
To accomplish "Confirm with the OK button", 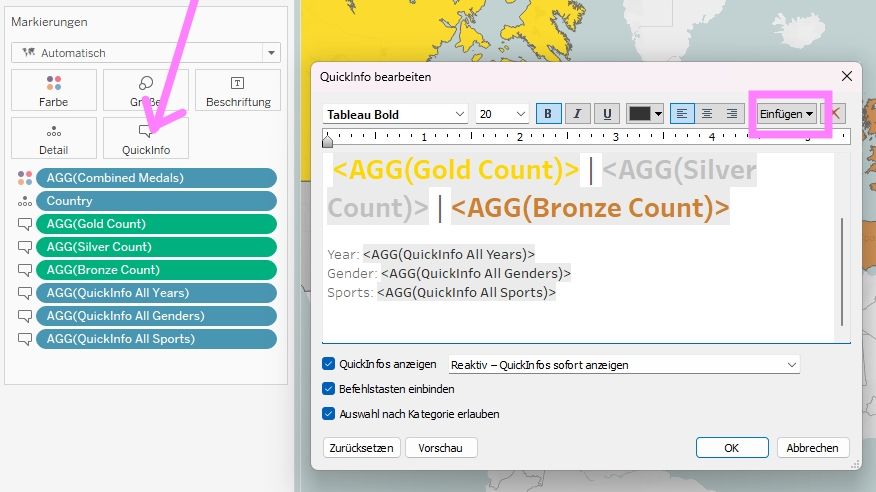I will pos(732,448).
